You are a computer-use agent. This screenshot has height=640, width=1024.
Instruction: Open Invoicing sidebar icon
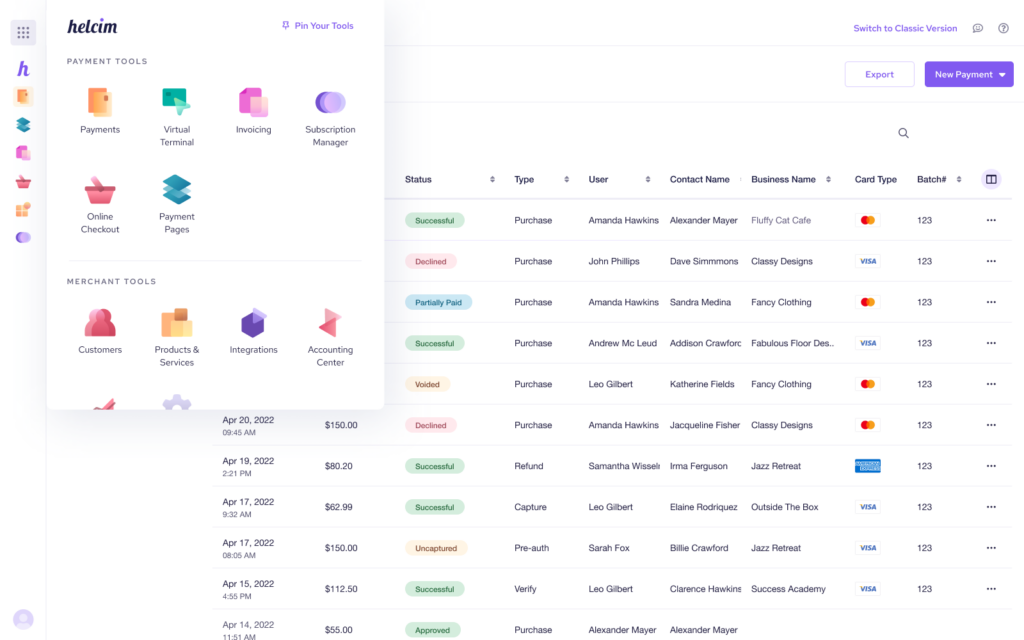23,153
